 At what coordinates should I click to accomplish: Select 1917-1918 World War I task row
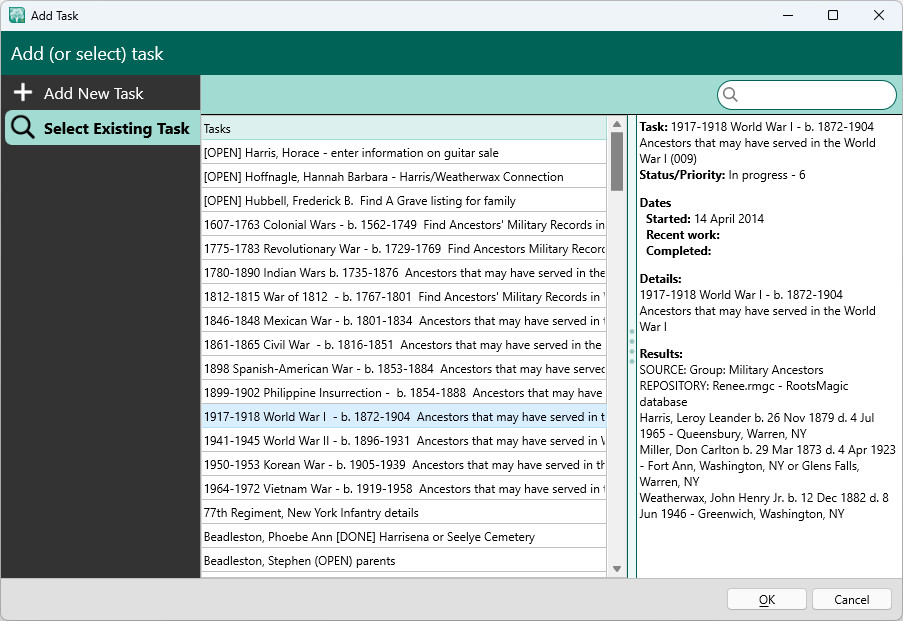click(x=404, y=416)
